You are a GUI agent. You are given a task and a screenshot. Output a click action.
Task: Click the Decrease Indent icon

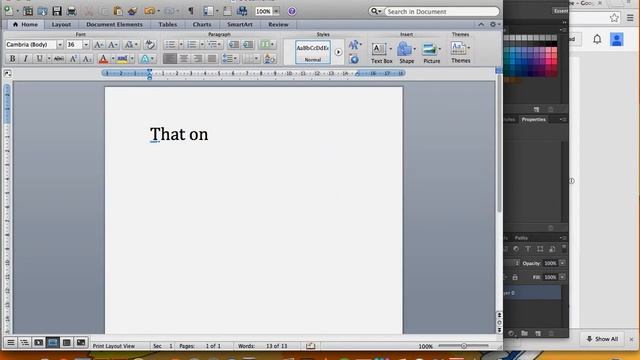tap(233, 44)
